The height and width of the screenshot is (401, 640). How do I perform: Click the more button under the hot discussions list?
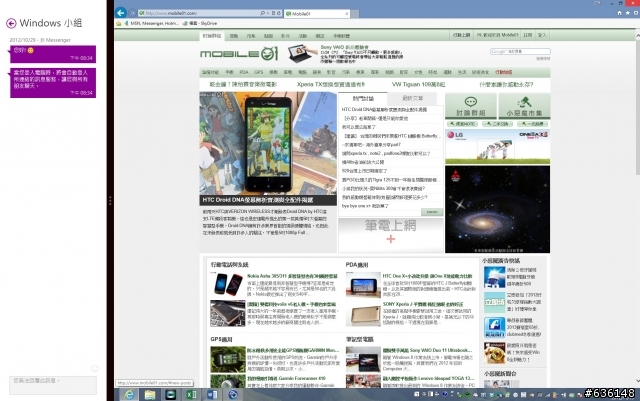point(432,212)
